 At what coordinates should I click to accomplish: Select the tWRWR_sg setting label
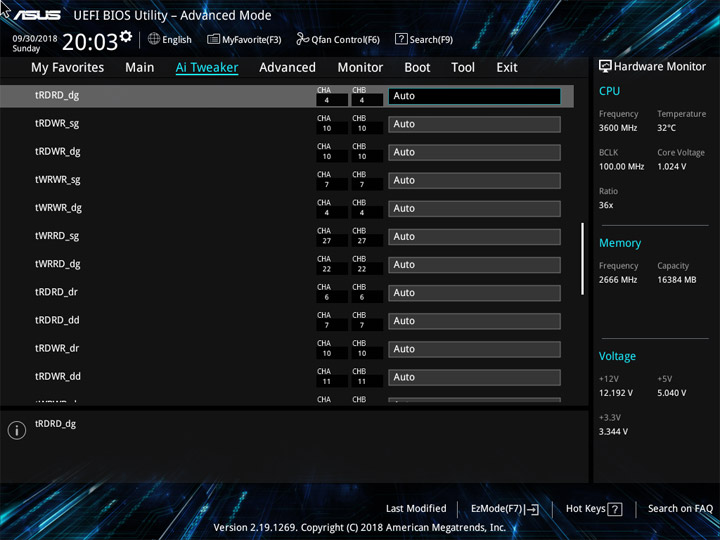coord(58,180)
